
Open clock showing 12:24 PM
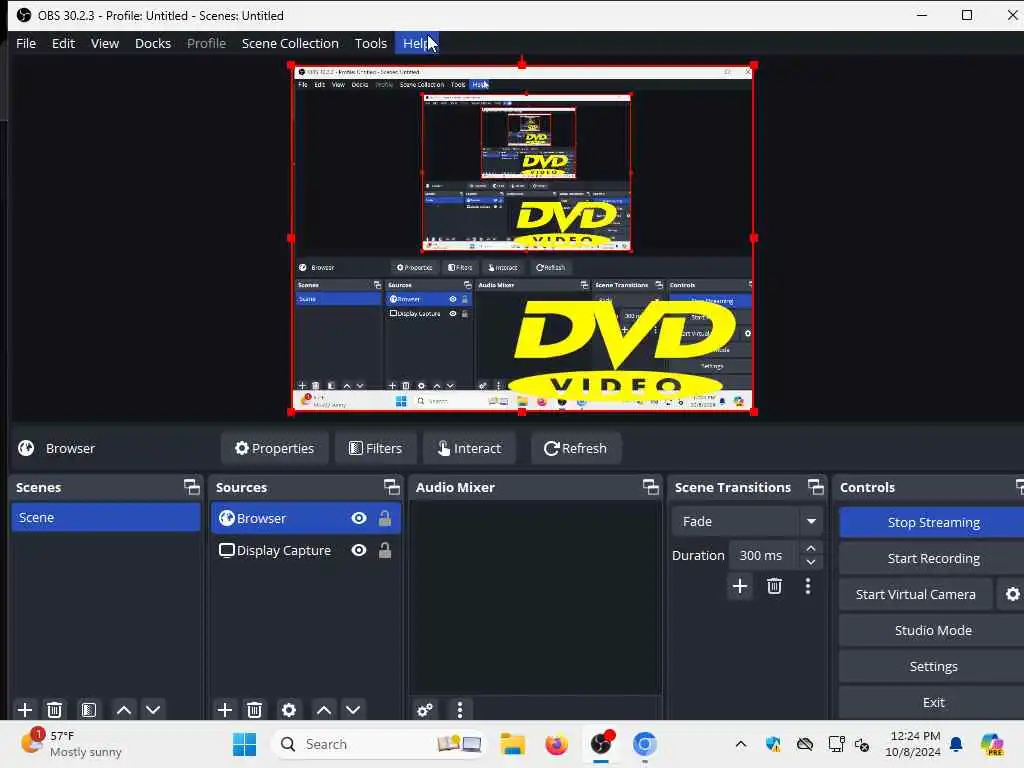[913, 744]
